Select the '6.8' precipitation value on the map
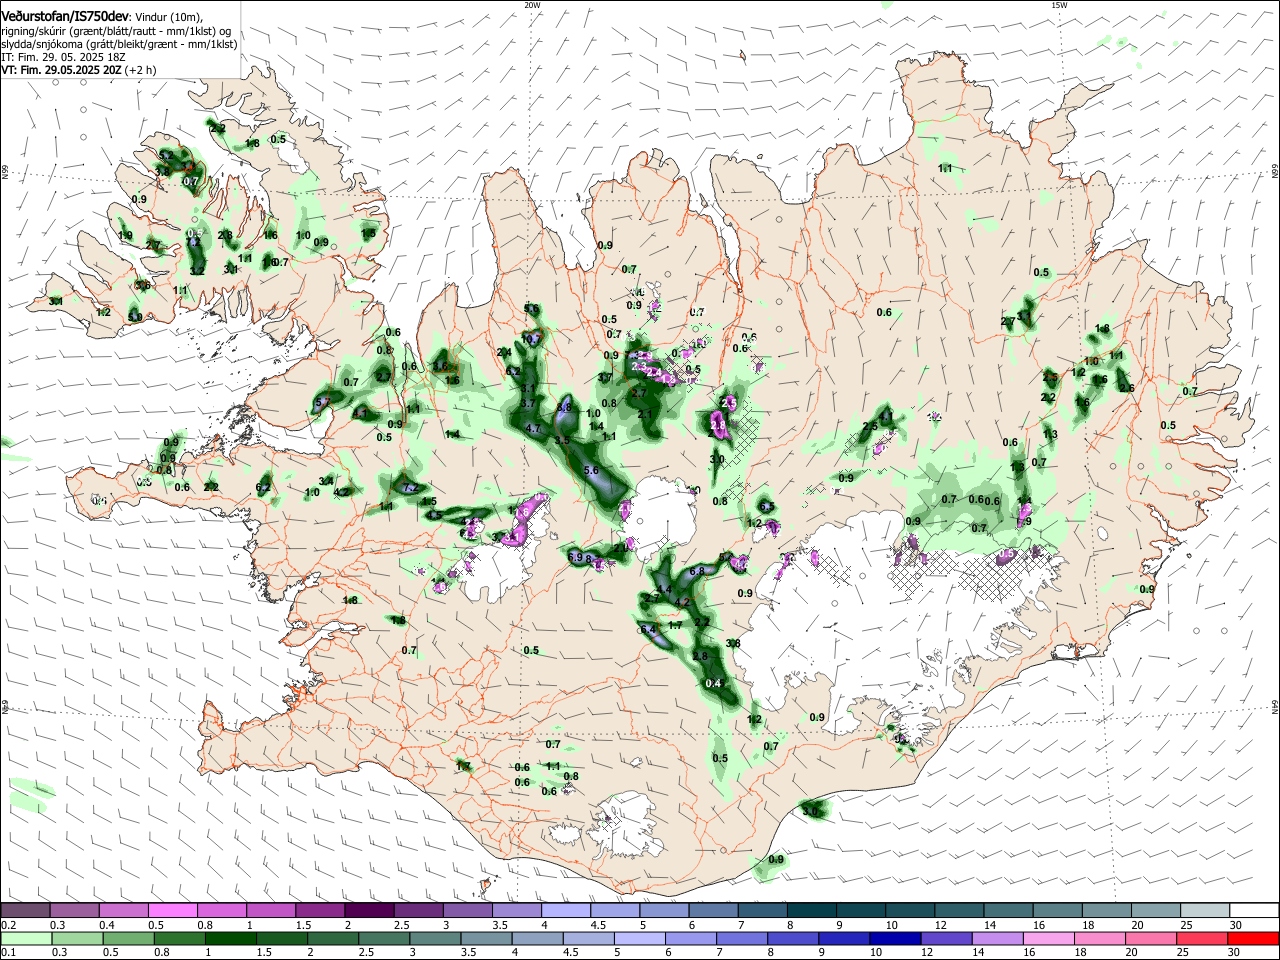This screenshot has height=960, width=1280. [697, 571]
